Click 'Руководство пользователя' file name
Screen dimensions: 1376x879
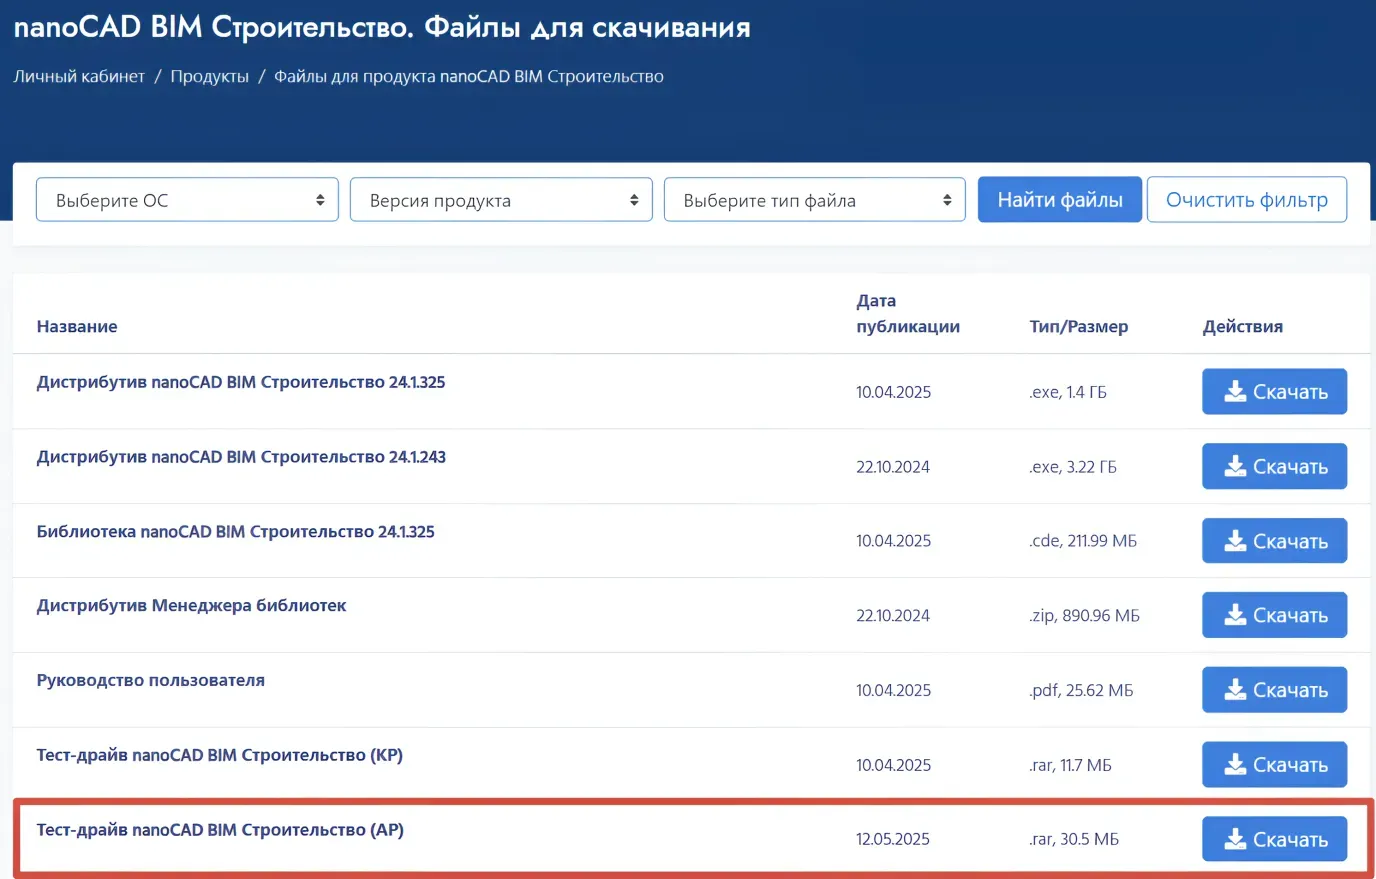tap(151, 680)
